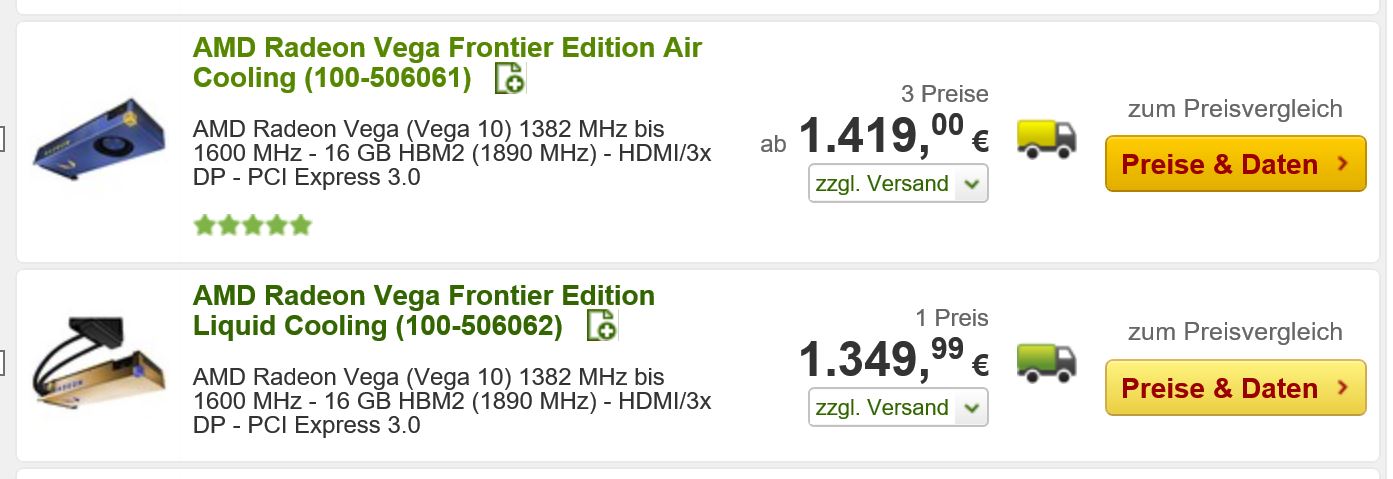
Task: Click the yellow delivery truck icon
Action: click(x=1046, y=138)
